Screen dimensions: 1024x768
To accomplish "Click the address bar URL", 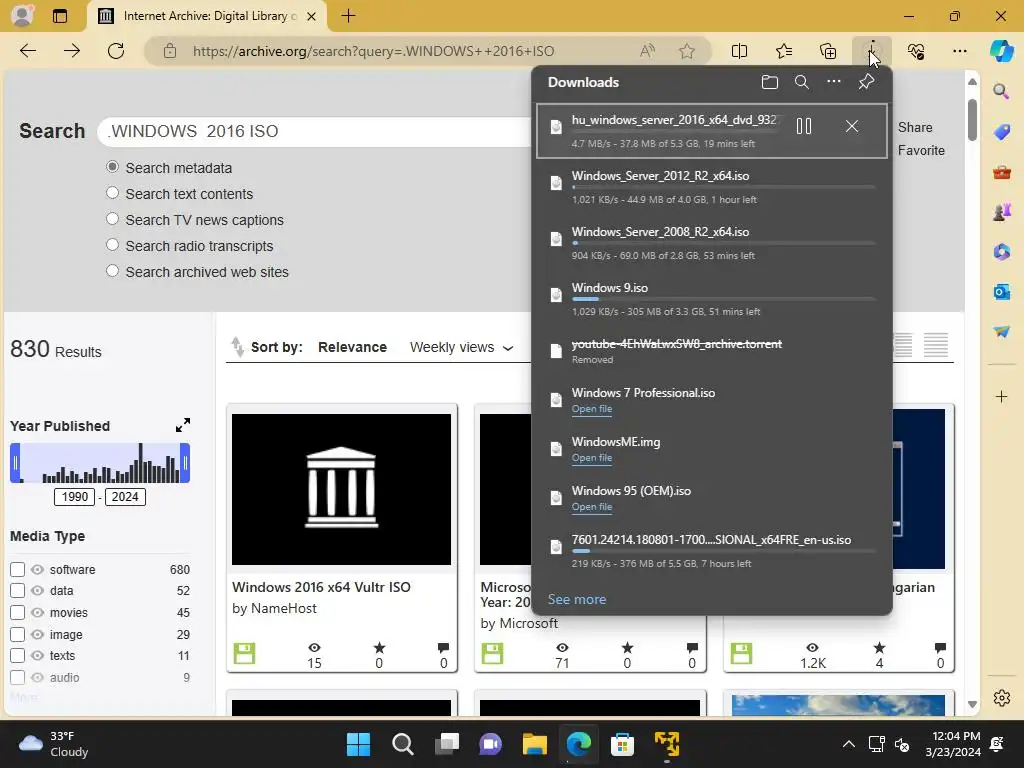I will click(x=374, y=51).
